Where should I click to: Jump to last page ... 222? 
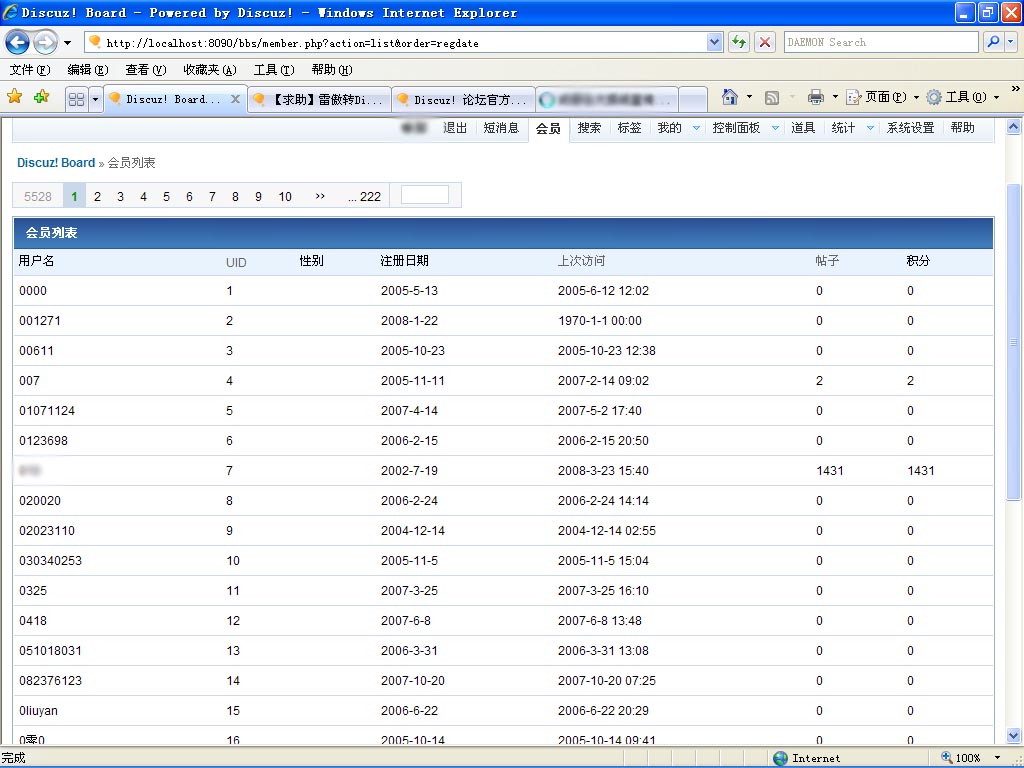[364, 196]
